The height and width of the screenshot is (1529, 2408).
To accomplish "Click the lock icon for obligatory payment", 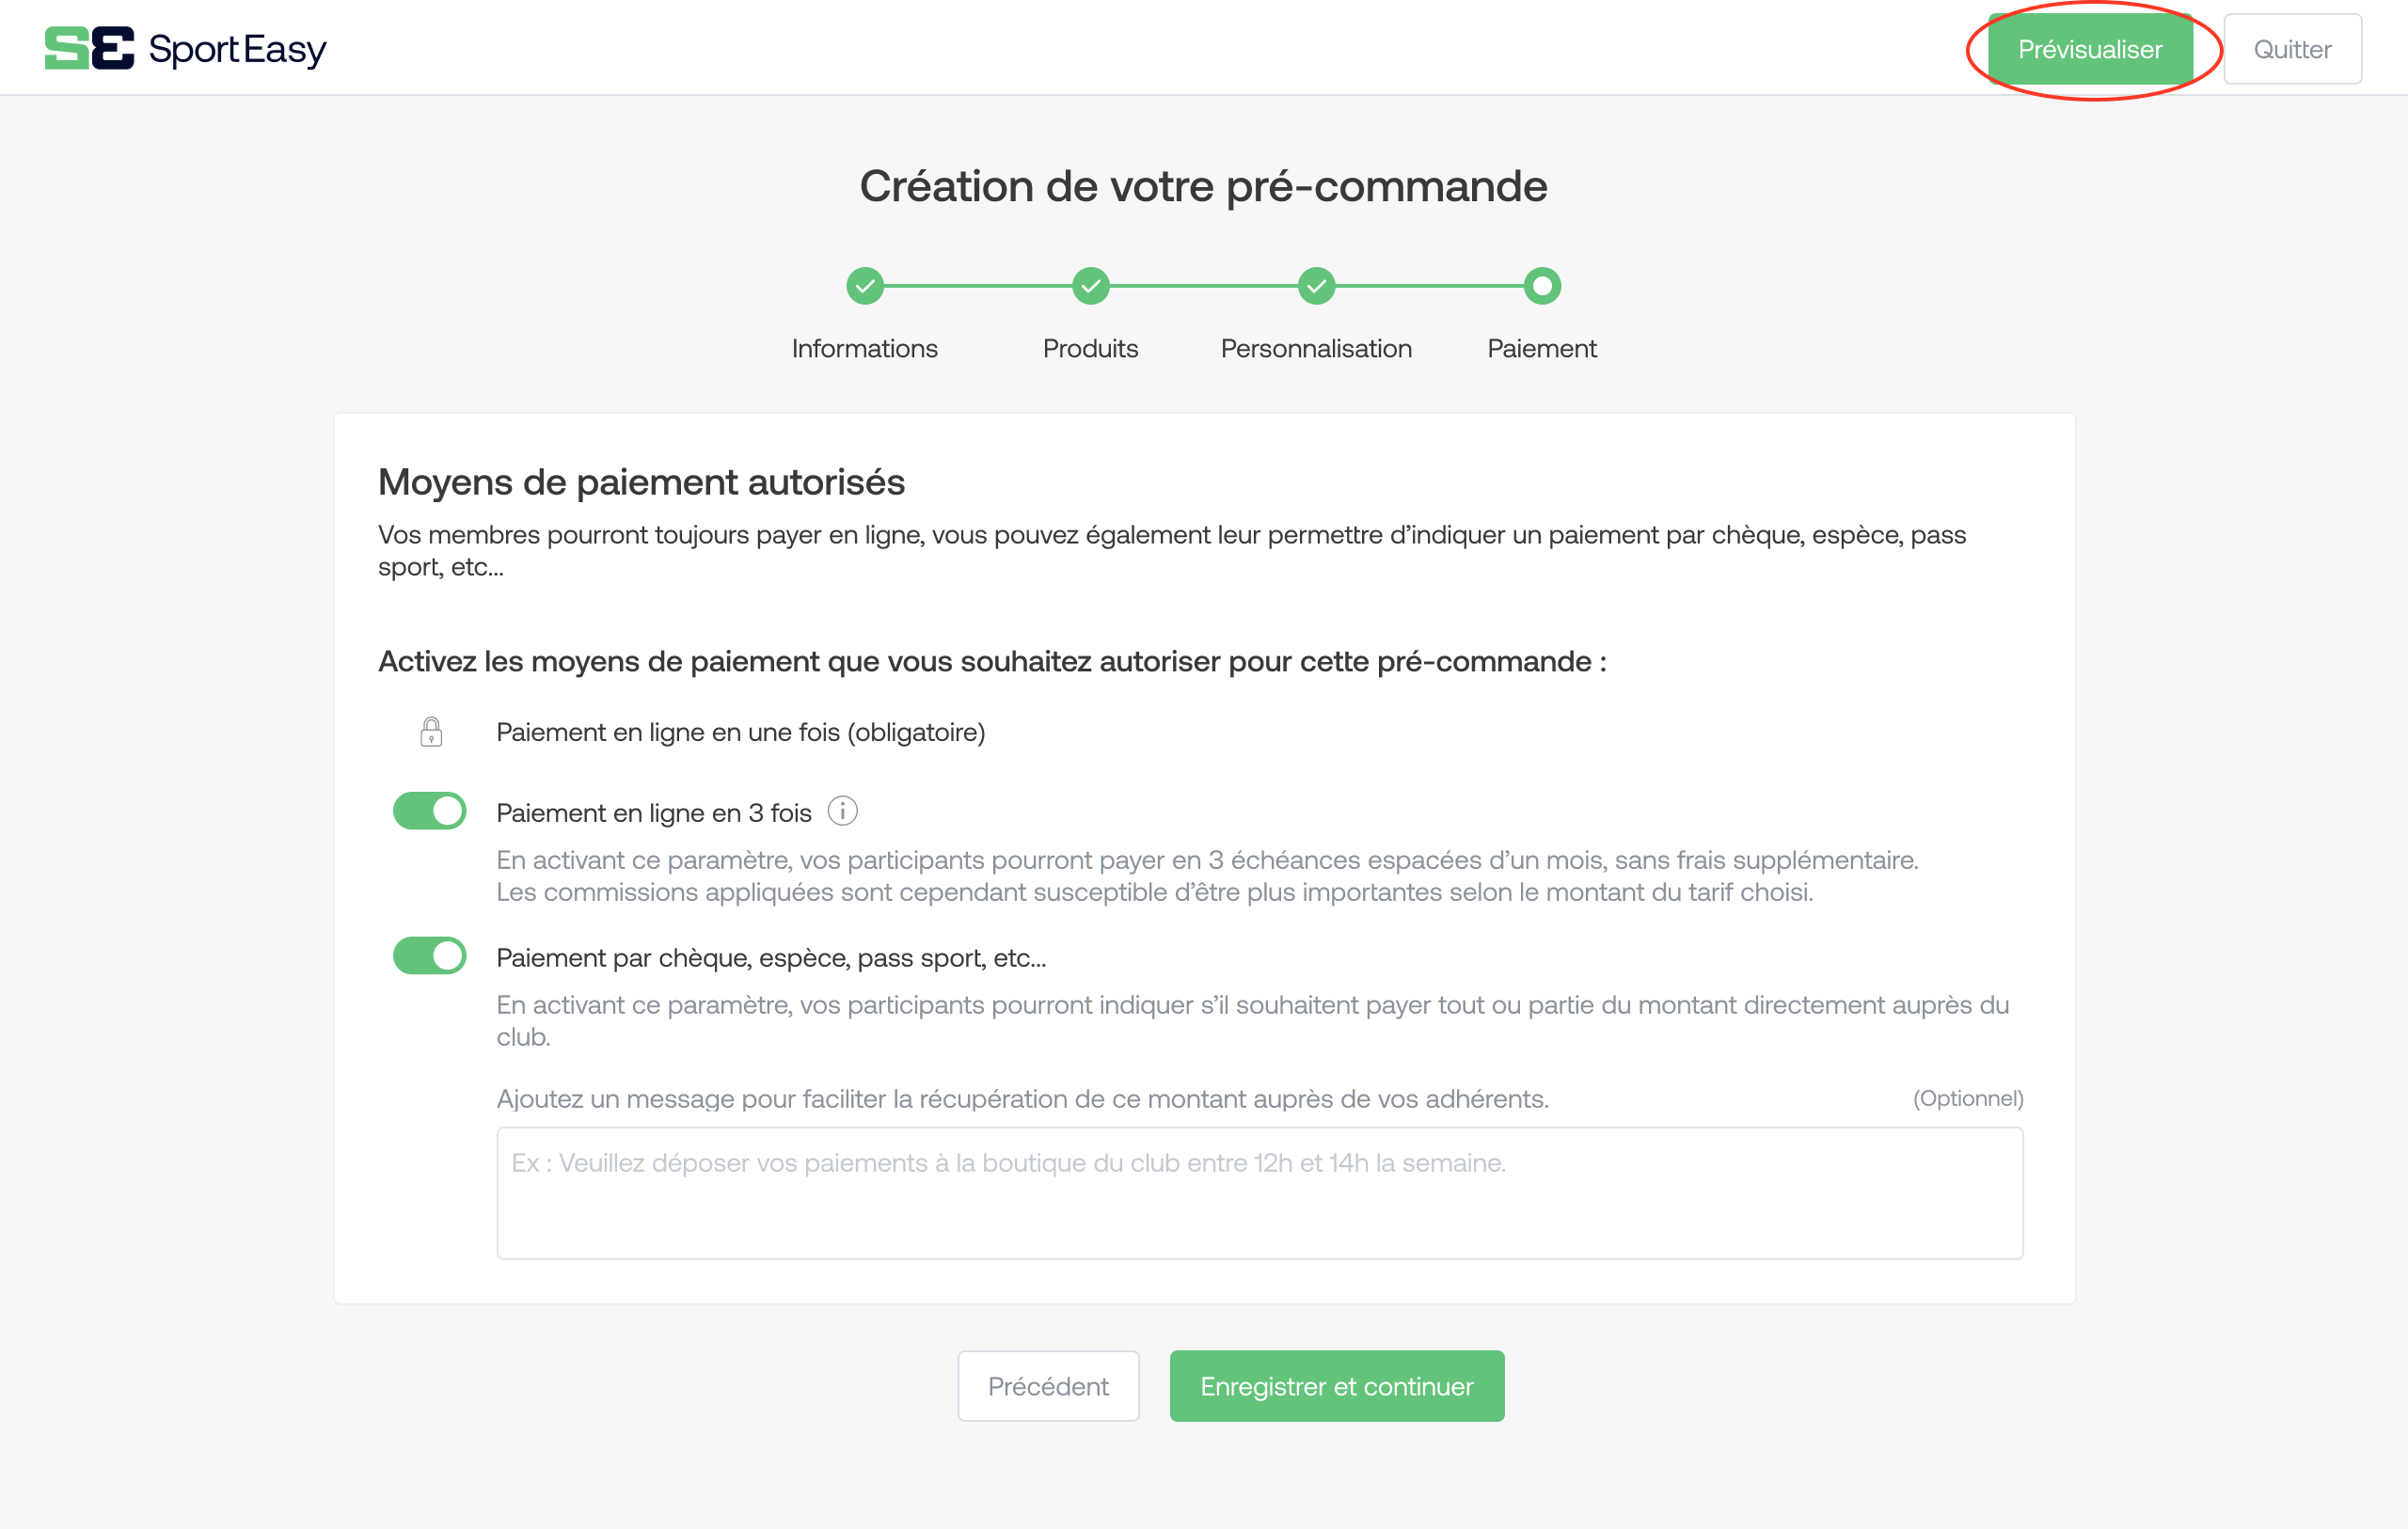I will (x=431, y=732).
